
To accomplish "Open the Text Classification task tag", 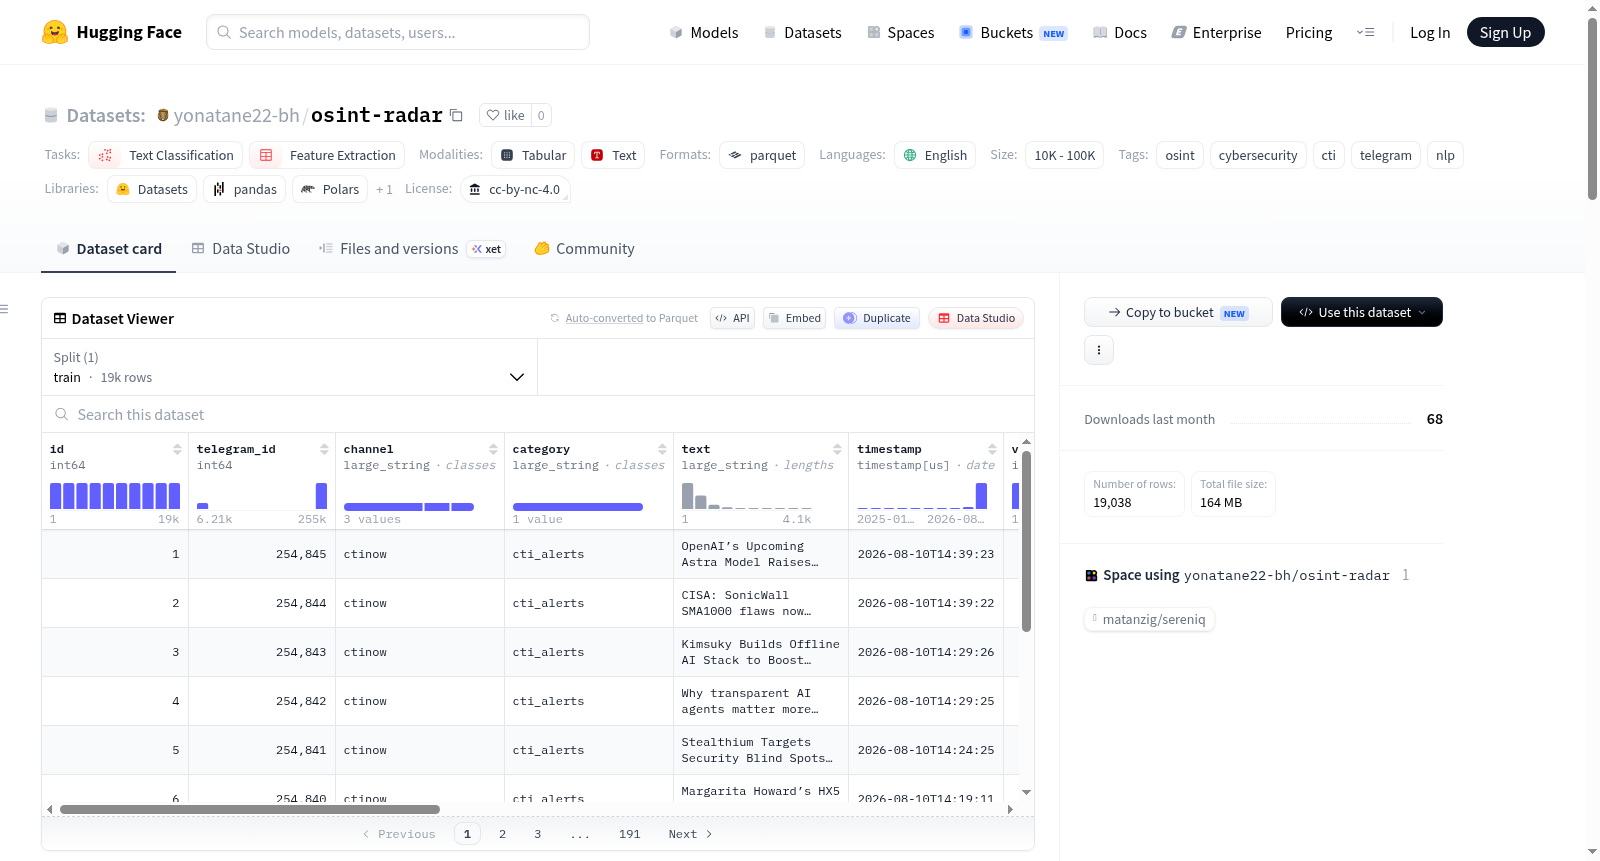I will tap(166, 155).
